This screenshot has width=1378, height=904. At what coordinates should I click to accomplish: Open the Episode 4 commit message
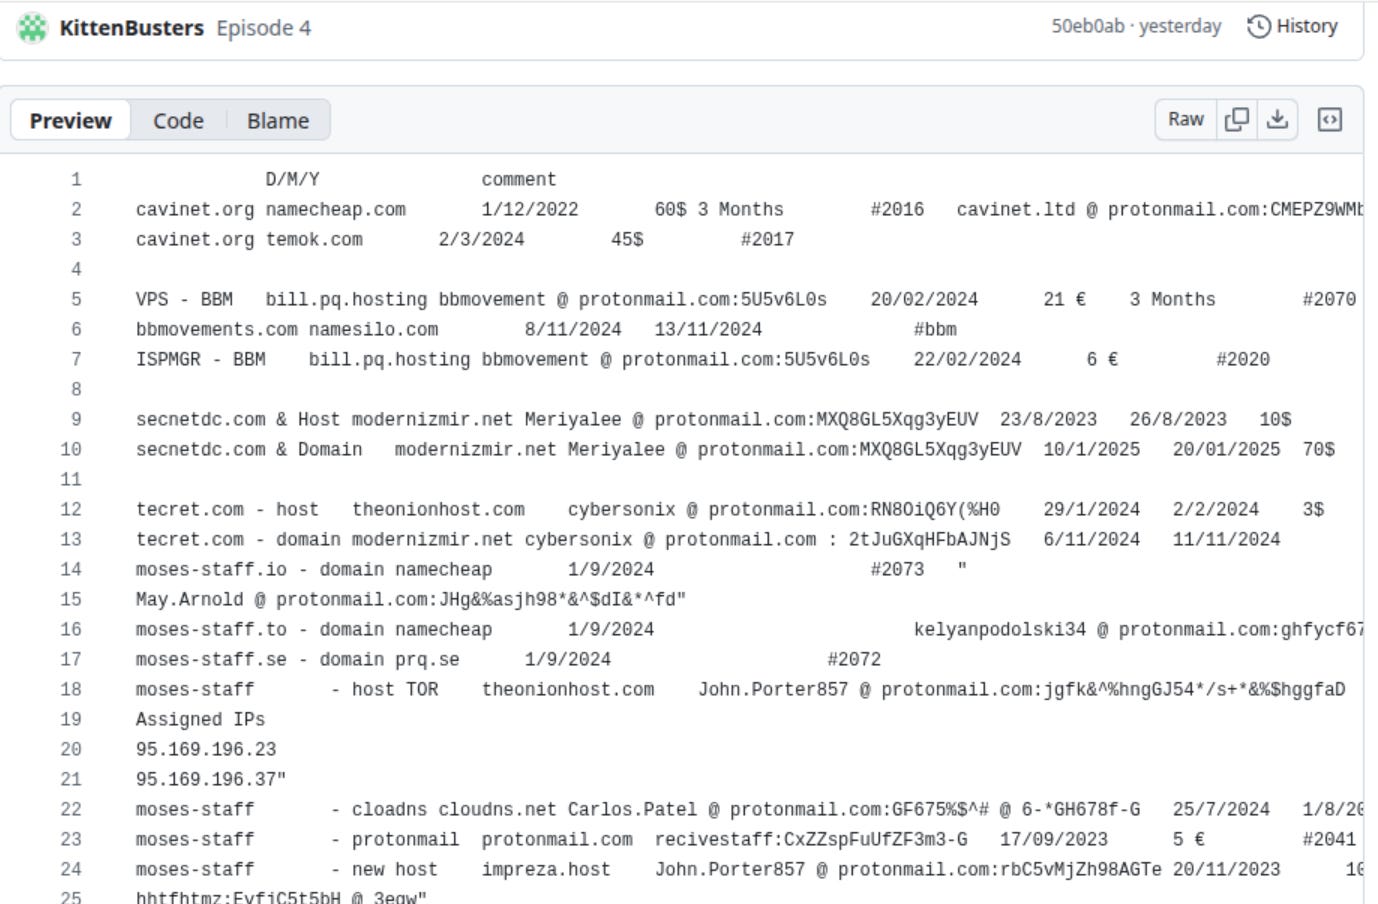(x=263, y=28)
